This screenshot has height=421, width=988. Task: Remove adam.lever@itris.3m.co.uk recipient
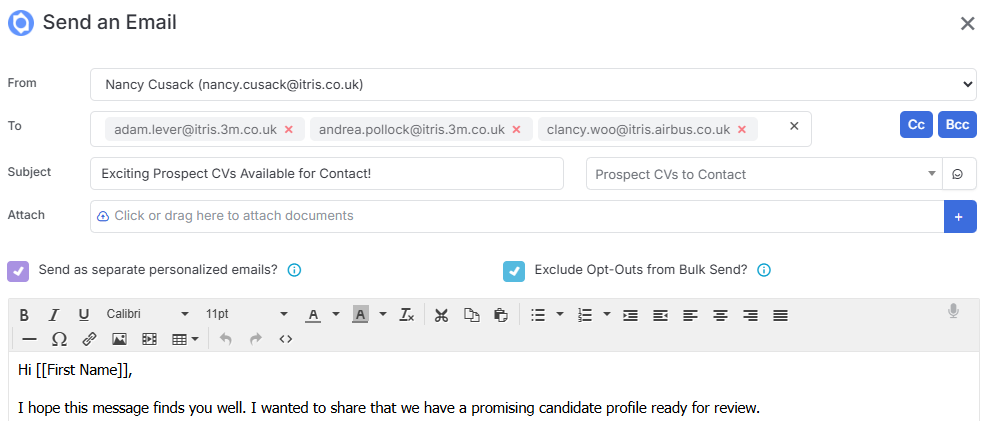coord(289,129)
